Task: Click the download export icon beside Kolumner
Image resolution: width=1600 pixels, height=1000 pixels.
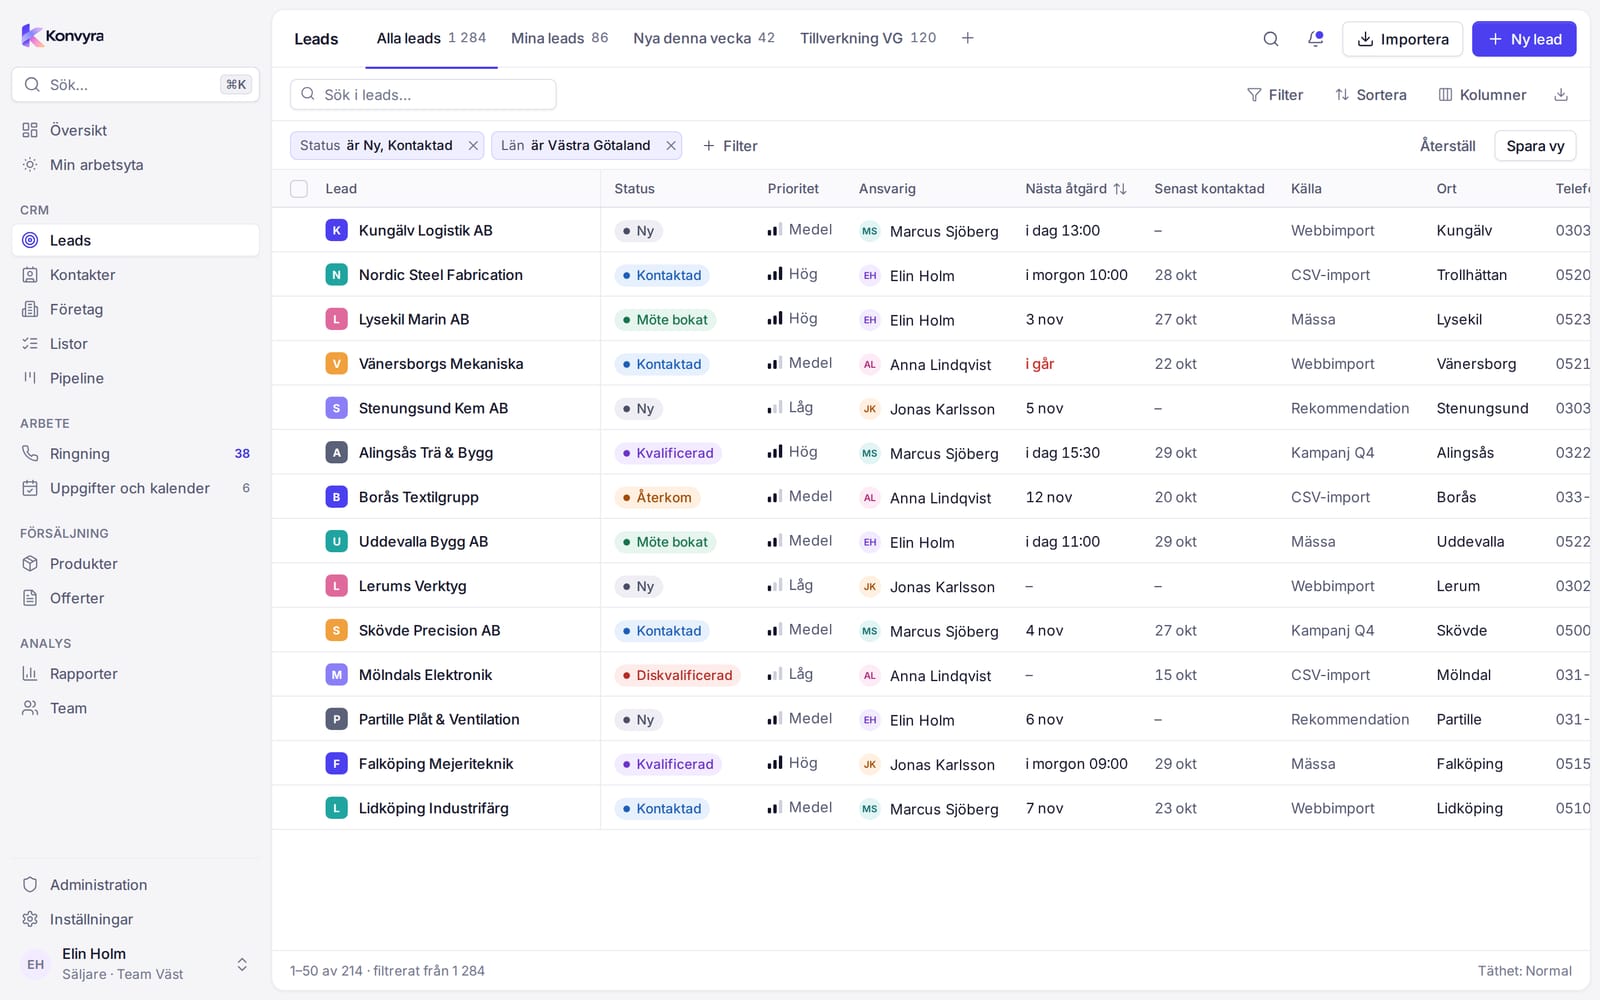Action: tap(1561, 95)
